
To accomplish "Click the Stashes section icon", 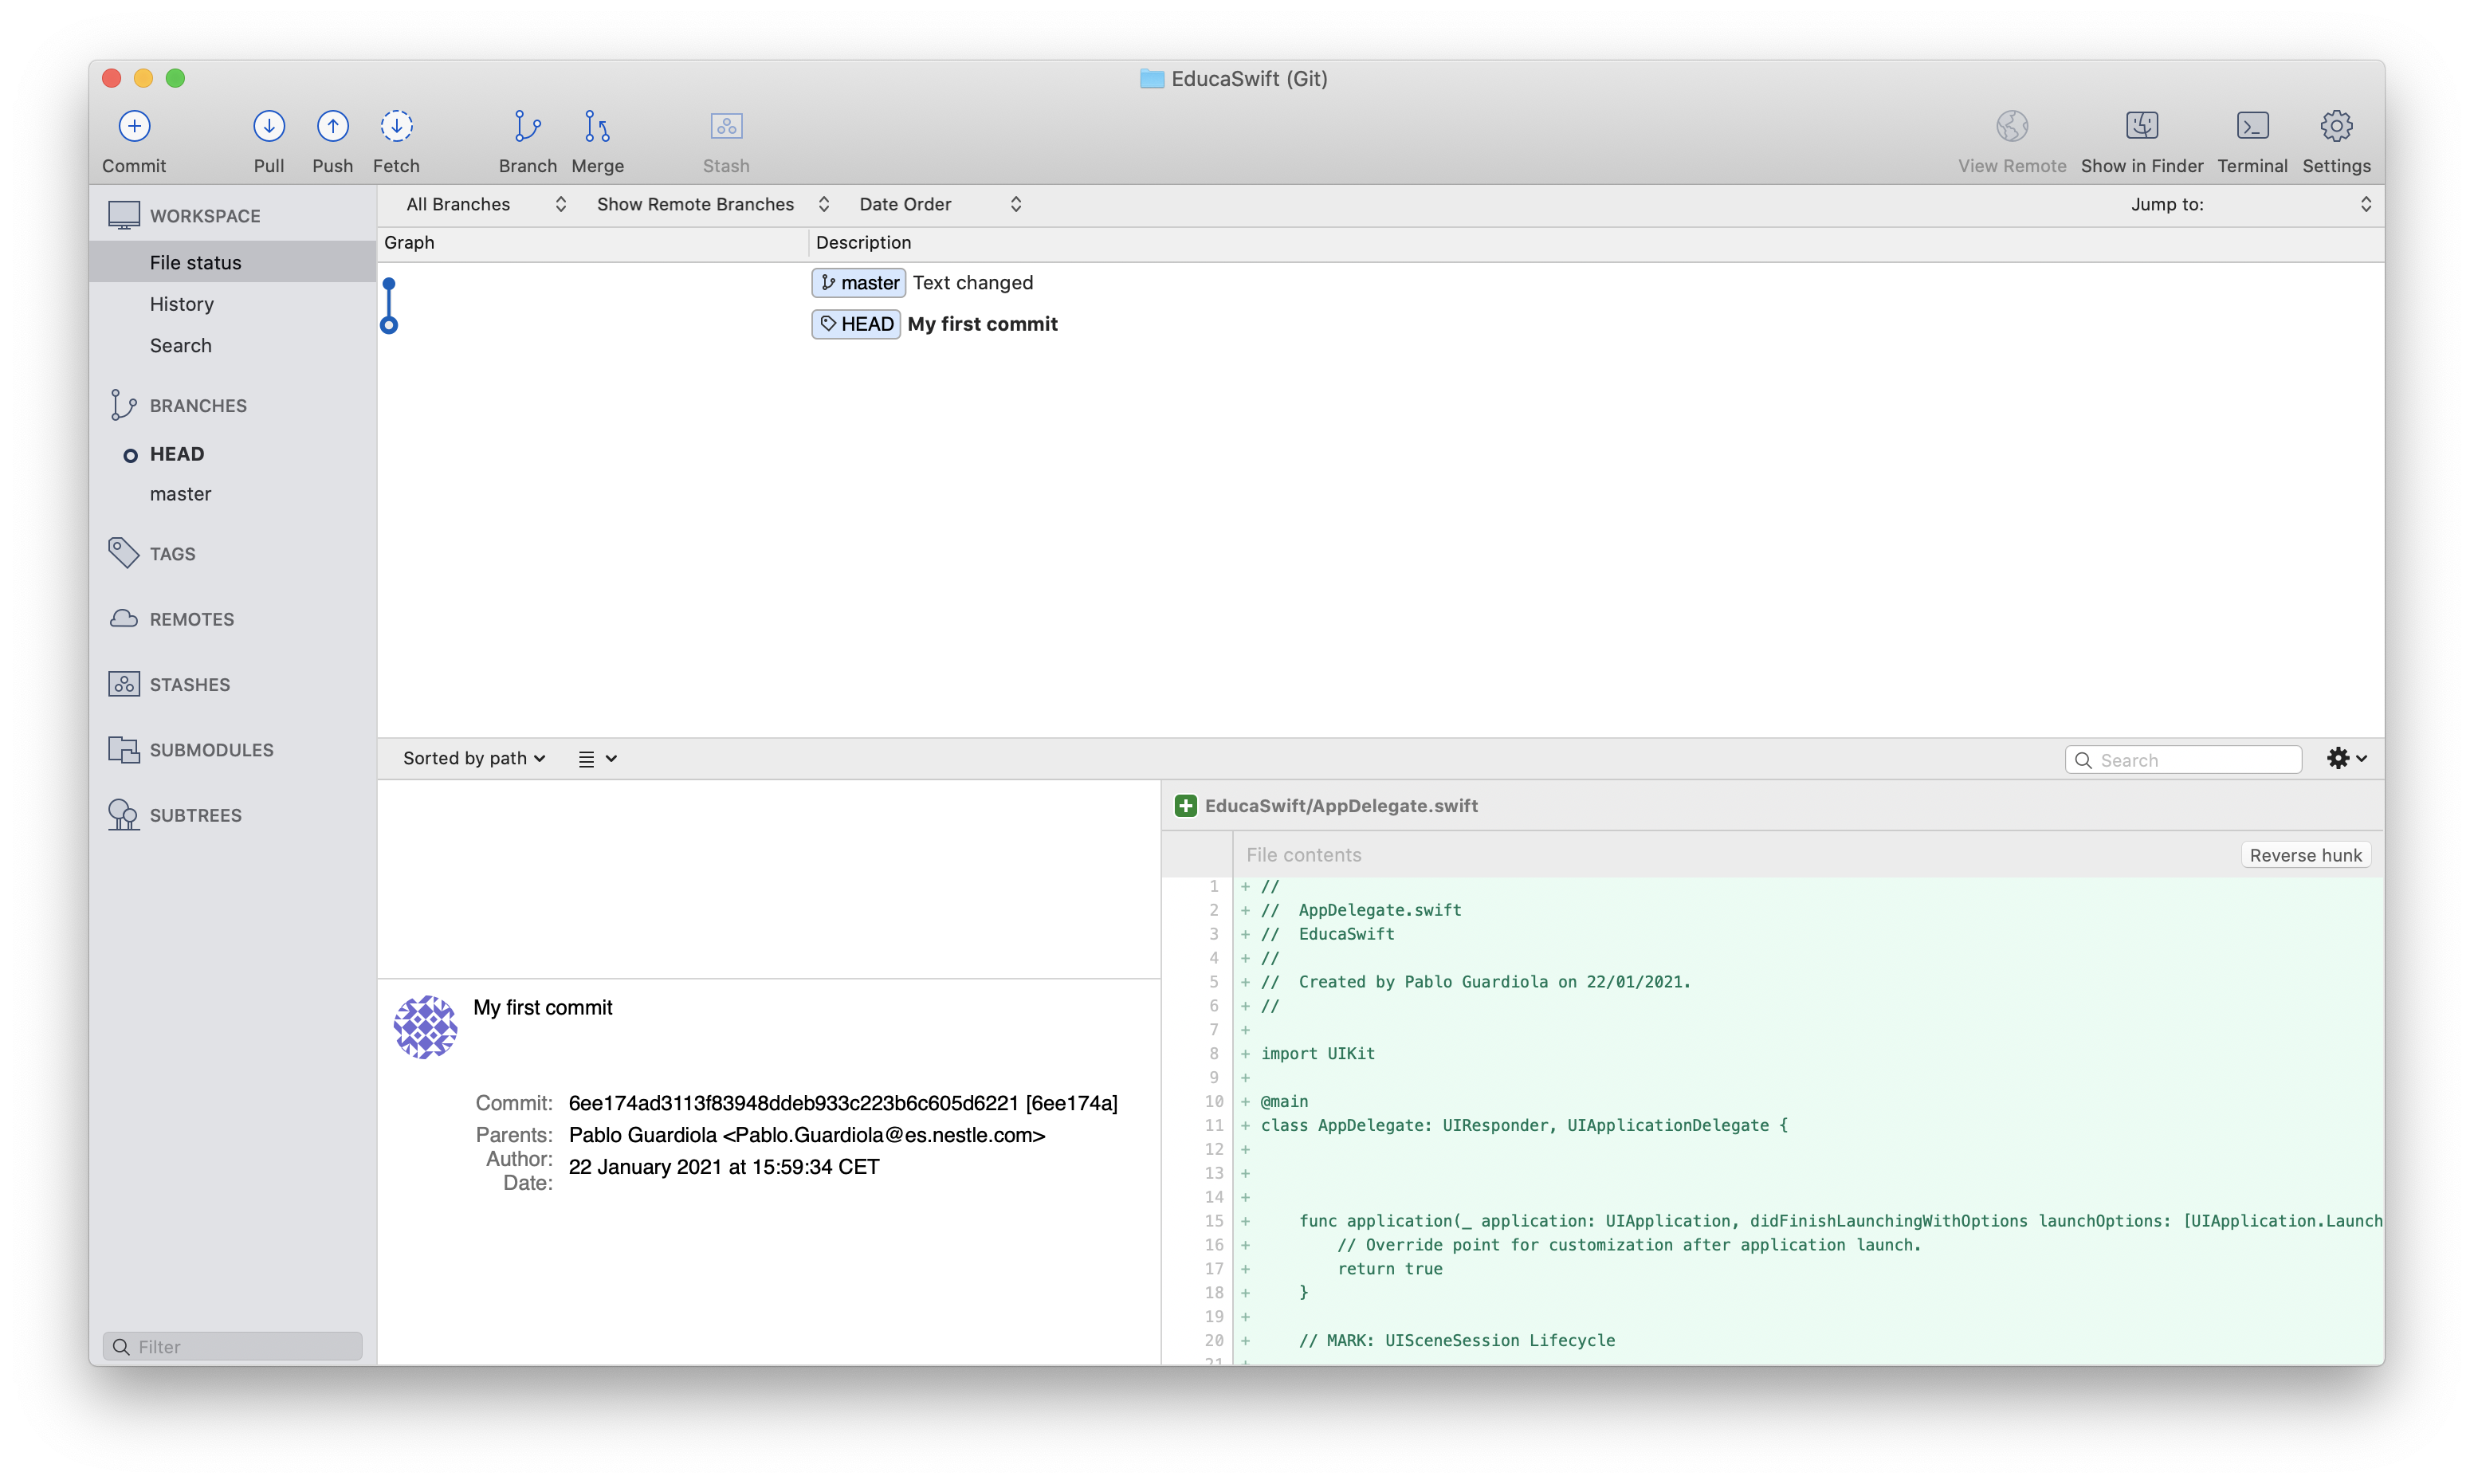I will pyautogui.click(x=123, y=684).
